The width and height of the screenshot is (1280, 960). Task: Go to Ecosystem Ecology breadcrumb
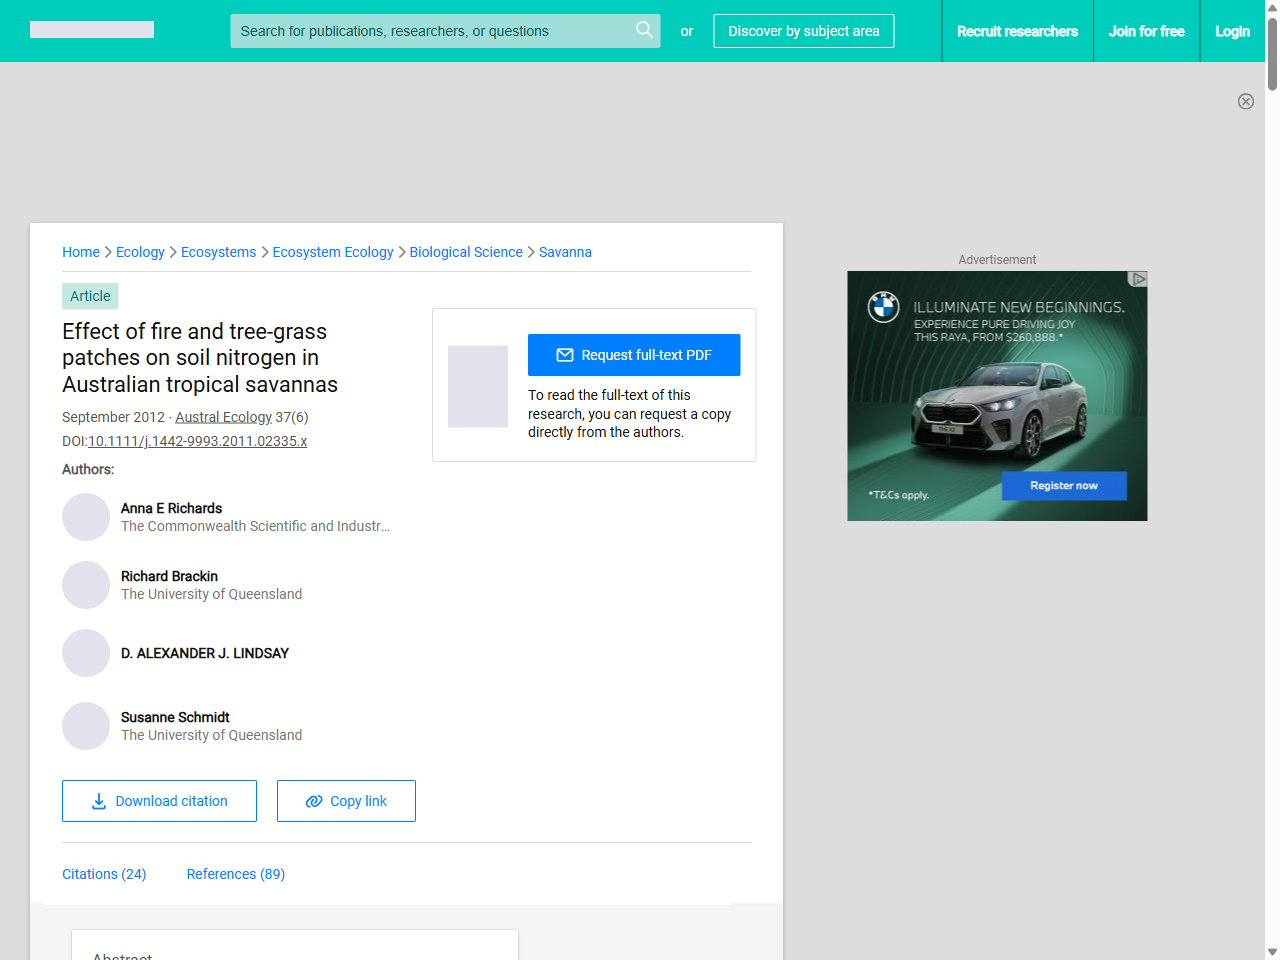pos(333,252)
